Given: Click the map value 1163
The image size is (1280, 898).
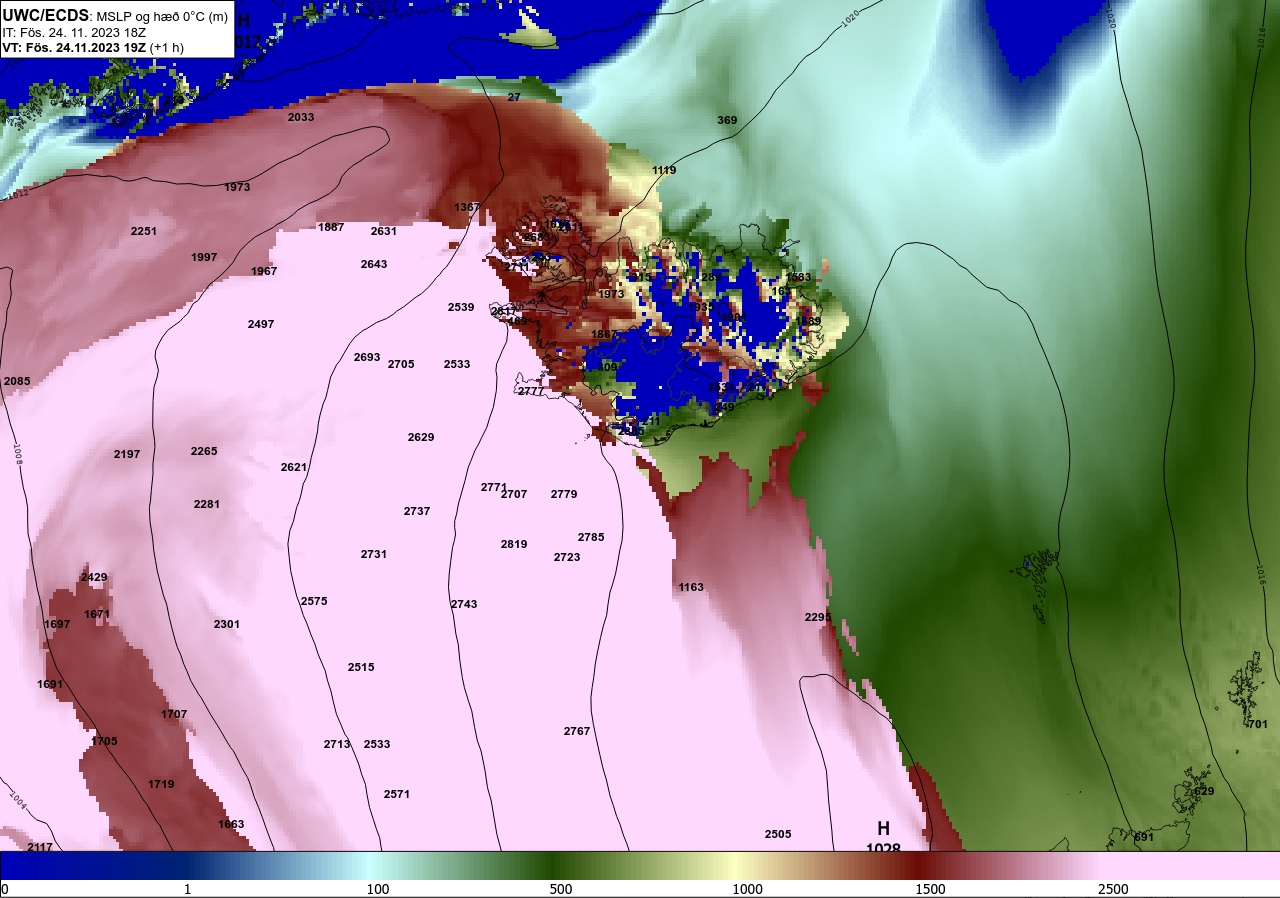Looking at the screenshot, I should point(691,587).
